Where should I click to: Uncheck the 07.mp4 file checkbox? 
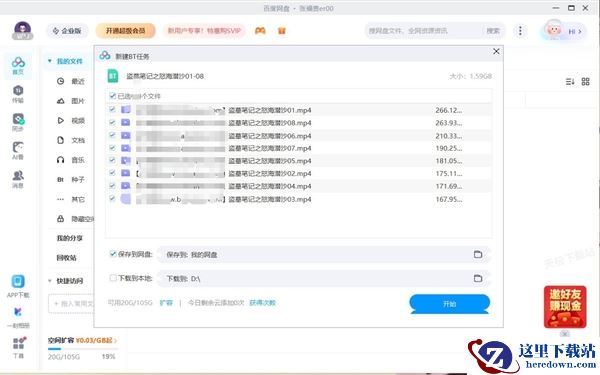(x=112, y=148)
